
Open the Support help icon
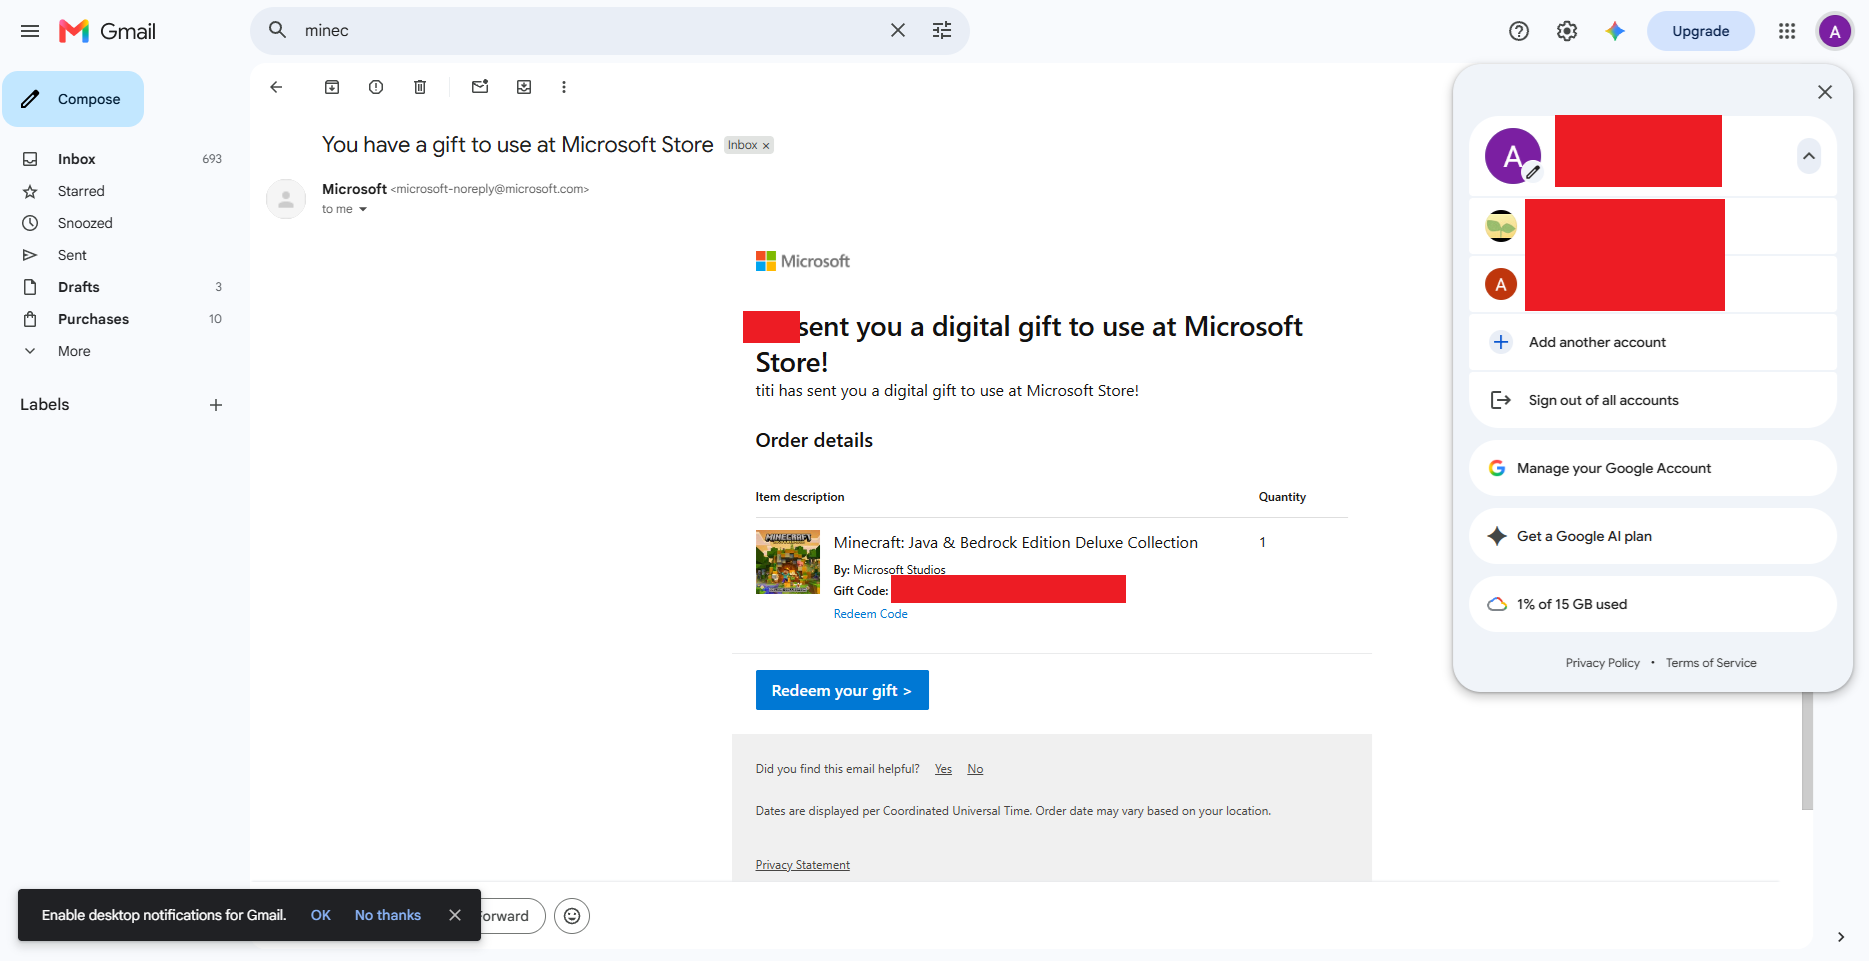(1519, 31)
